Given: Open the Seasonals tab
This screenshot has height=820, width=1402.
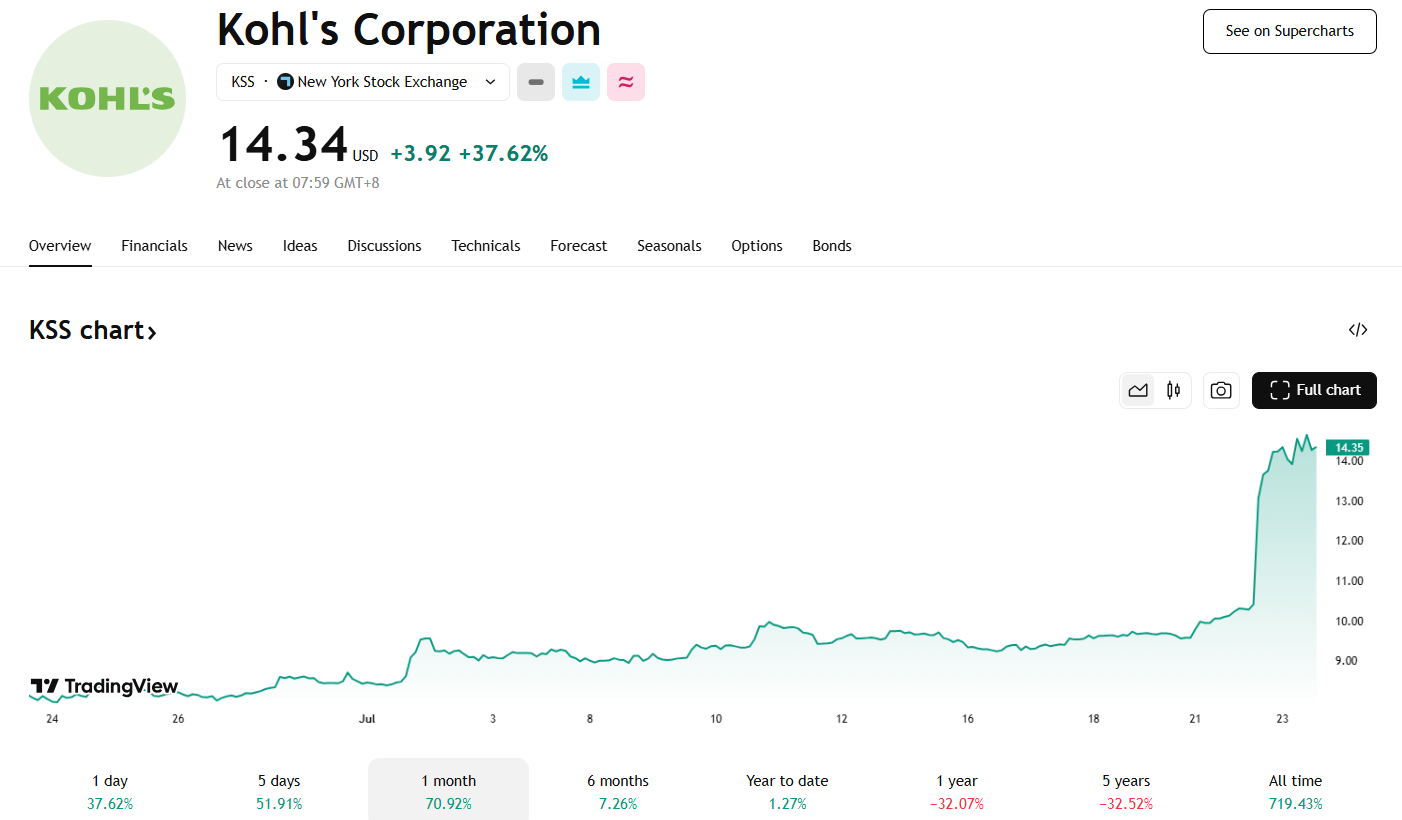Looking at the screenshot, I should [669, 246].
